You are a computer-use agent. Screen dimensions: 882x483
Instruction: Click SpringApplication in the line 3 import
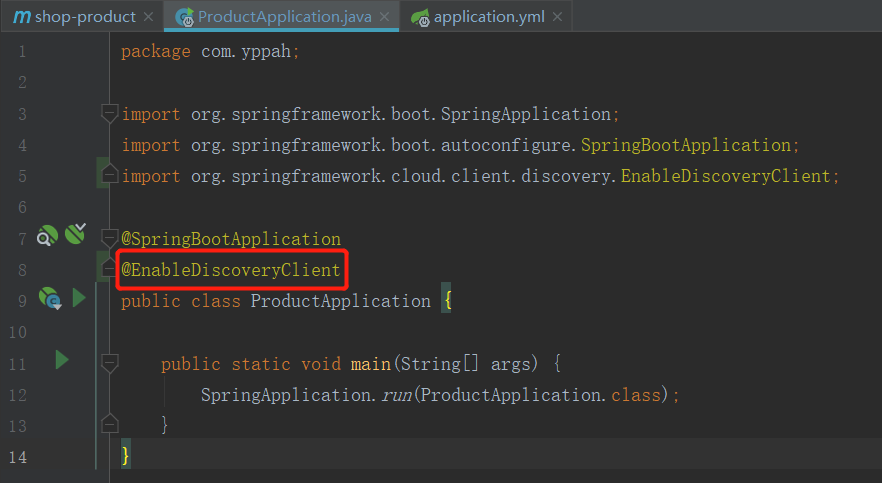click(x=525, y=114)
